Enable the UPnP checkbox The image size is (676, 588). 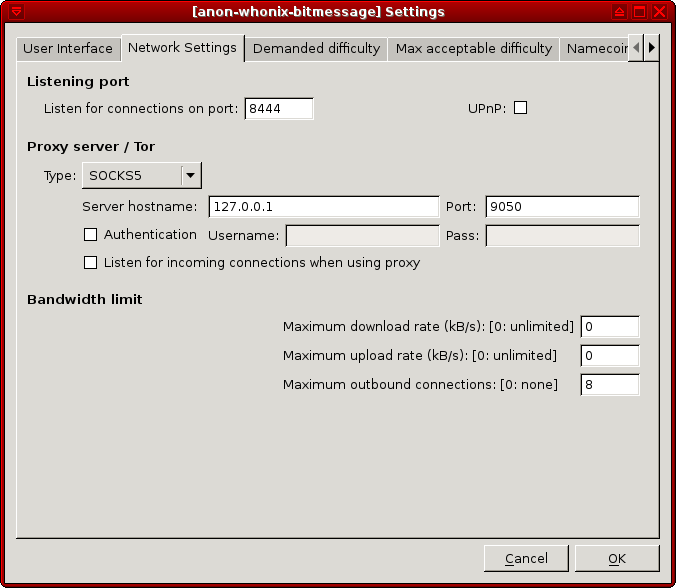520,108
